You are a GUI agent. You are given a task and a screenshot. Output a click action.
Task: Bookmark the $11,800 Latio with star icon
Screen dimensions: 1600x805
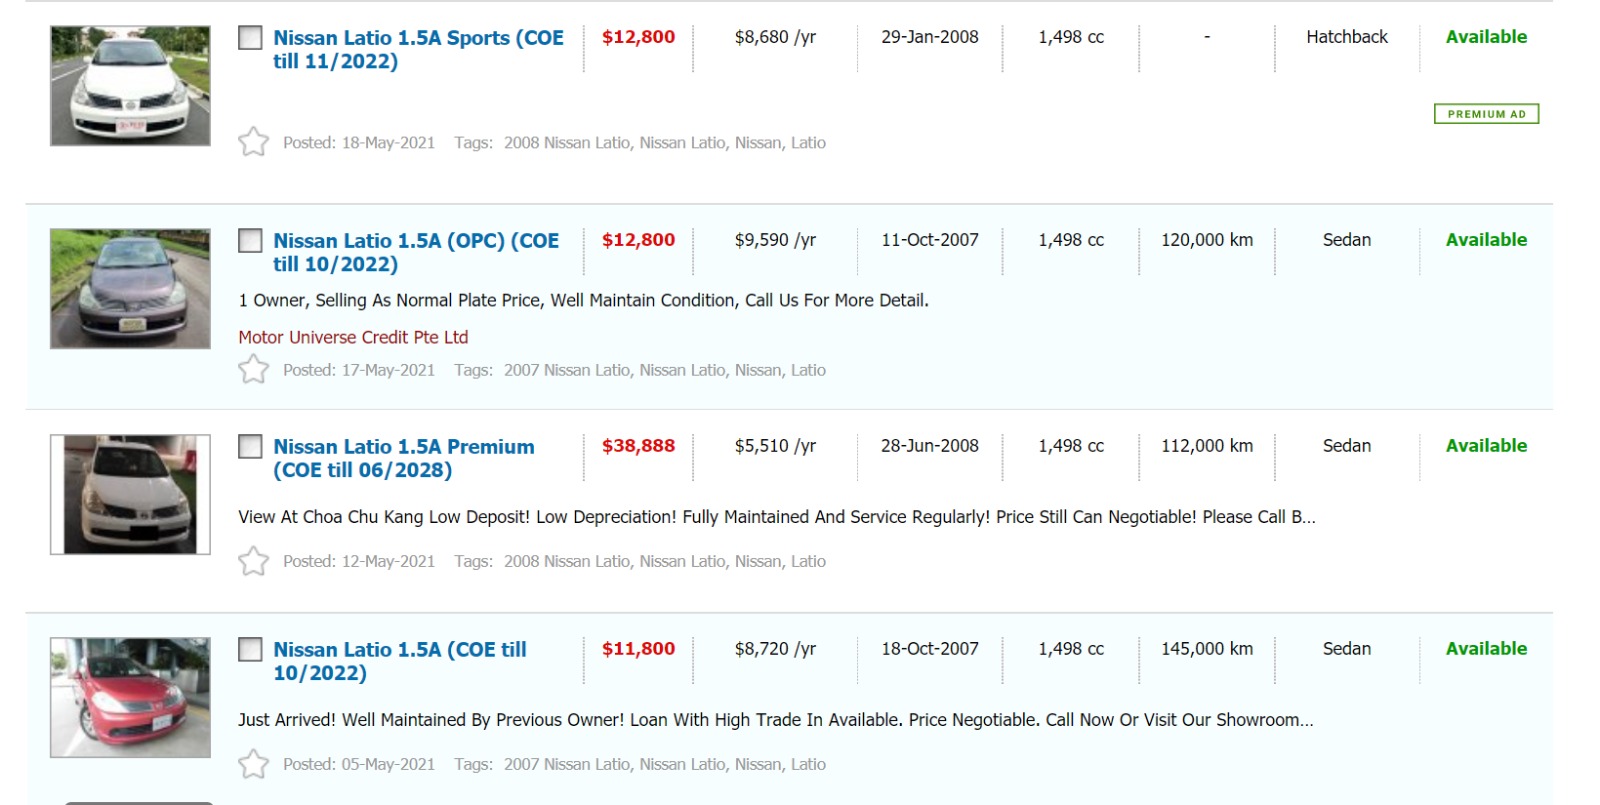point(253,764)
